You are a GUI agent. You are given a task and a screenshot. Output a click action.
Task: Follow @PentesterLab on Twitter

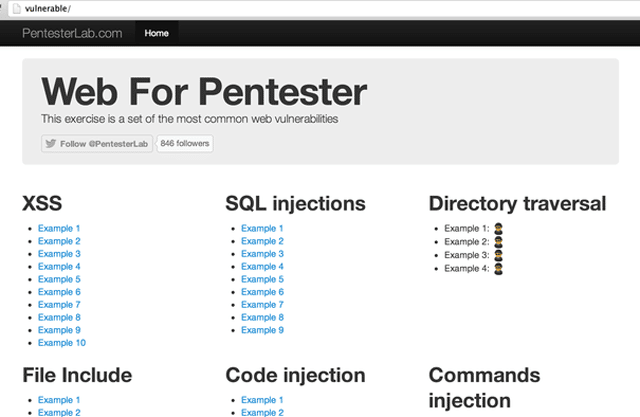coord(97,144)
